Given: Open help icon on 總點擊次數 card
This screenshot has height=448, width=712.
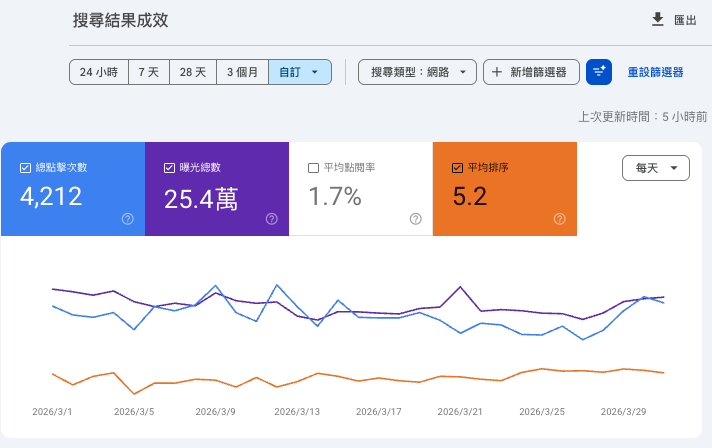Looking at the screenshot, I should [127, 219].
